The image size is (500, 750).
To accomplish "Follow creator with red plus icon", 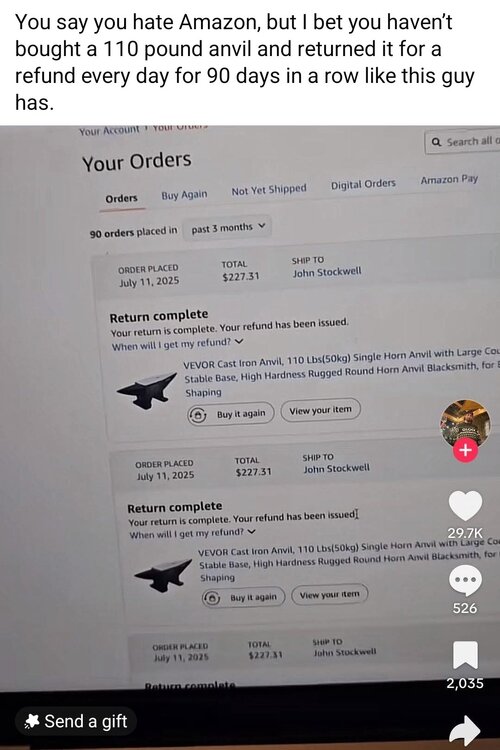I will click(x=466, y=451).
